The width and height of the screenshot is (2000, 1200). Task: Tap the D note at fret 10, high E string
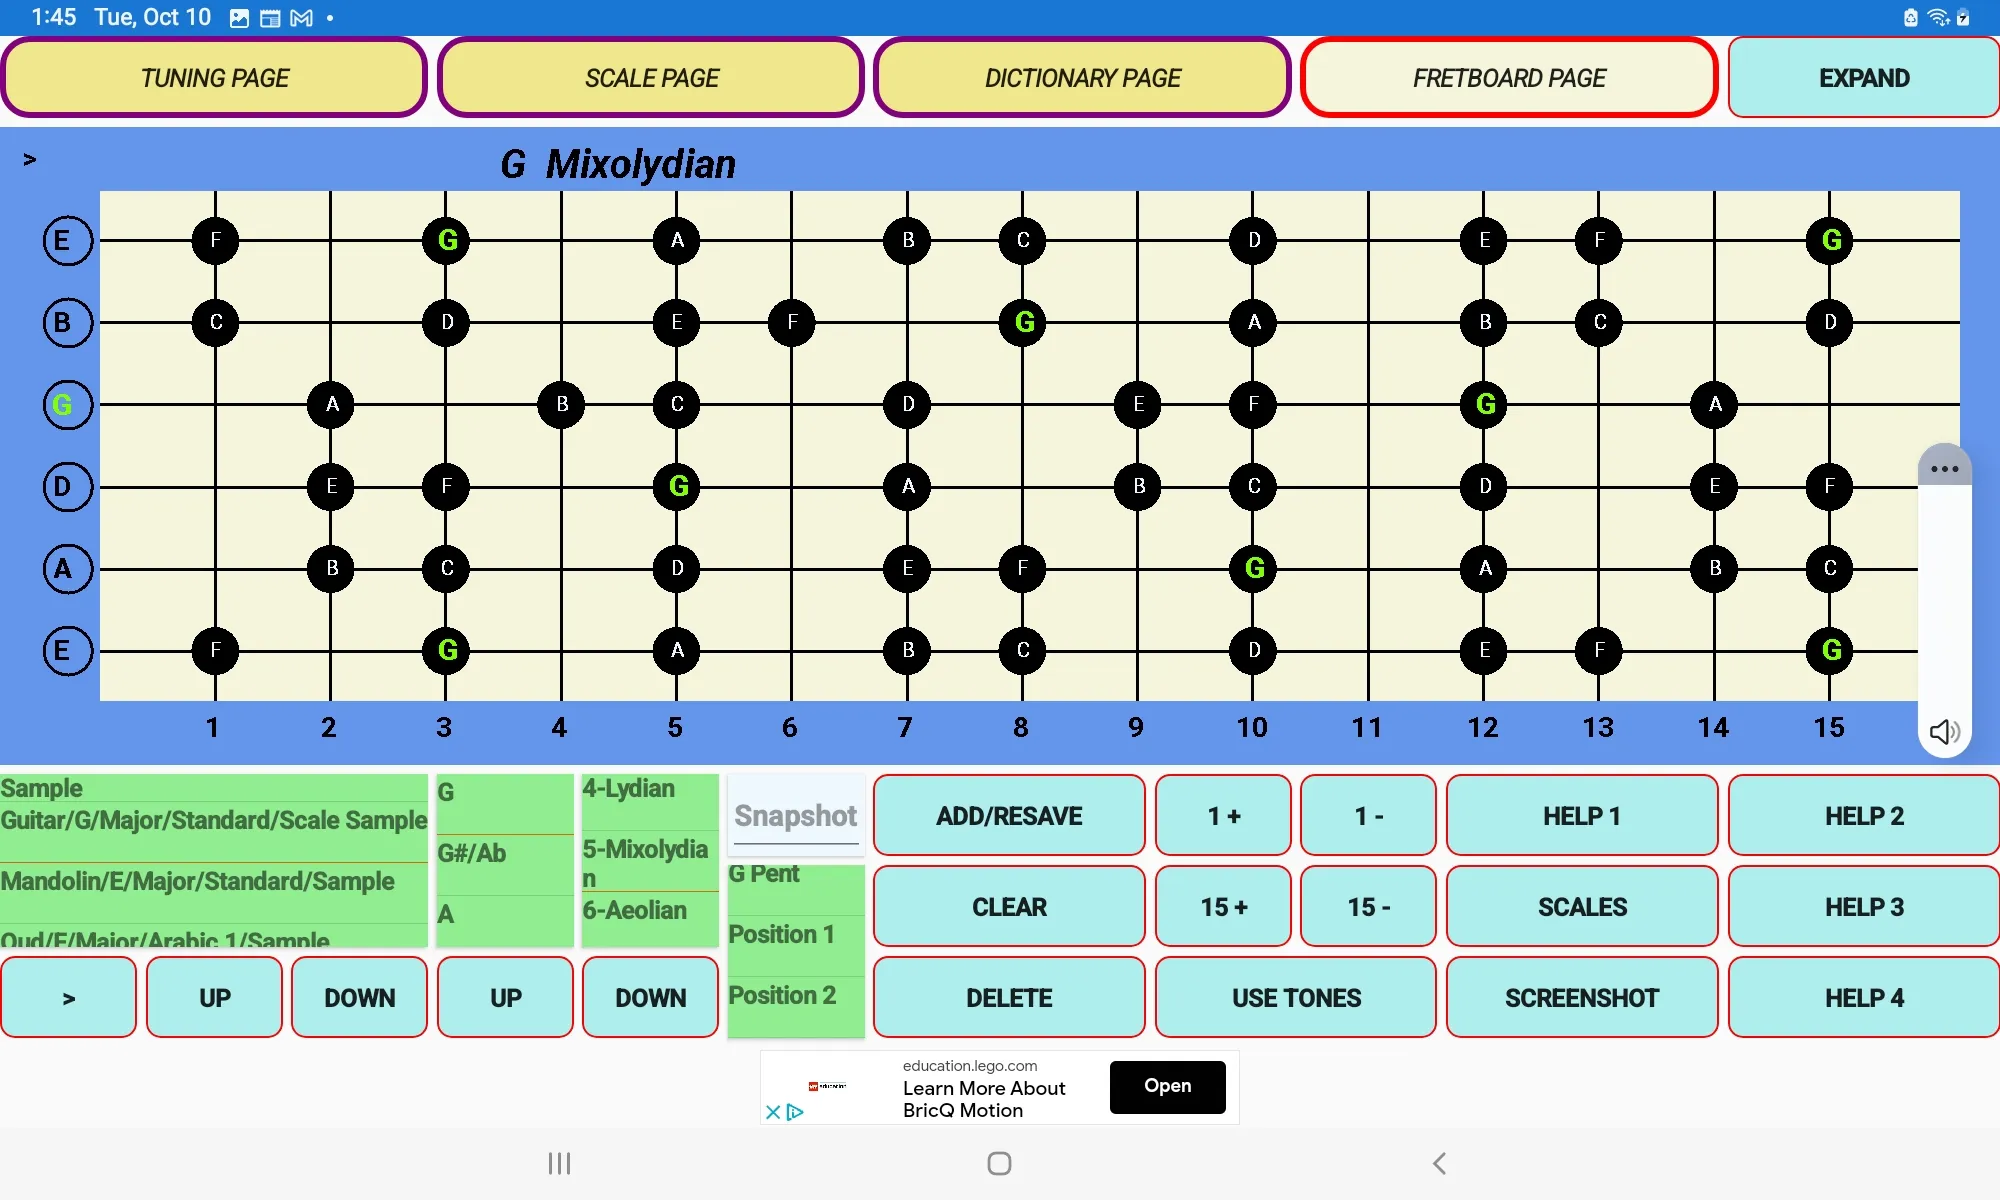[x=1254, y=240]
